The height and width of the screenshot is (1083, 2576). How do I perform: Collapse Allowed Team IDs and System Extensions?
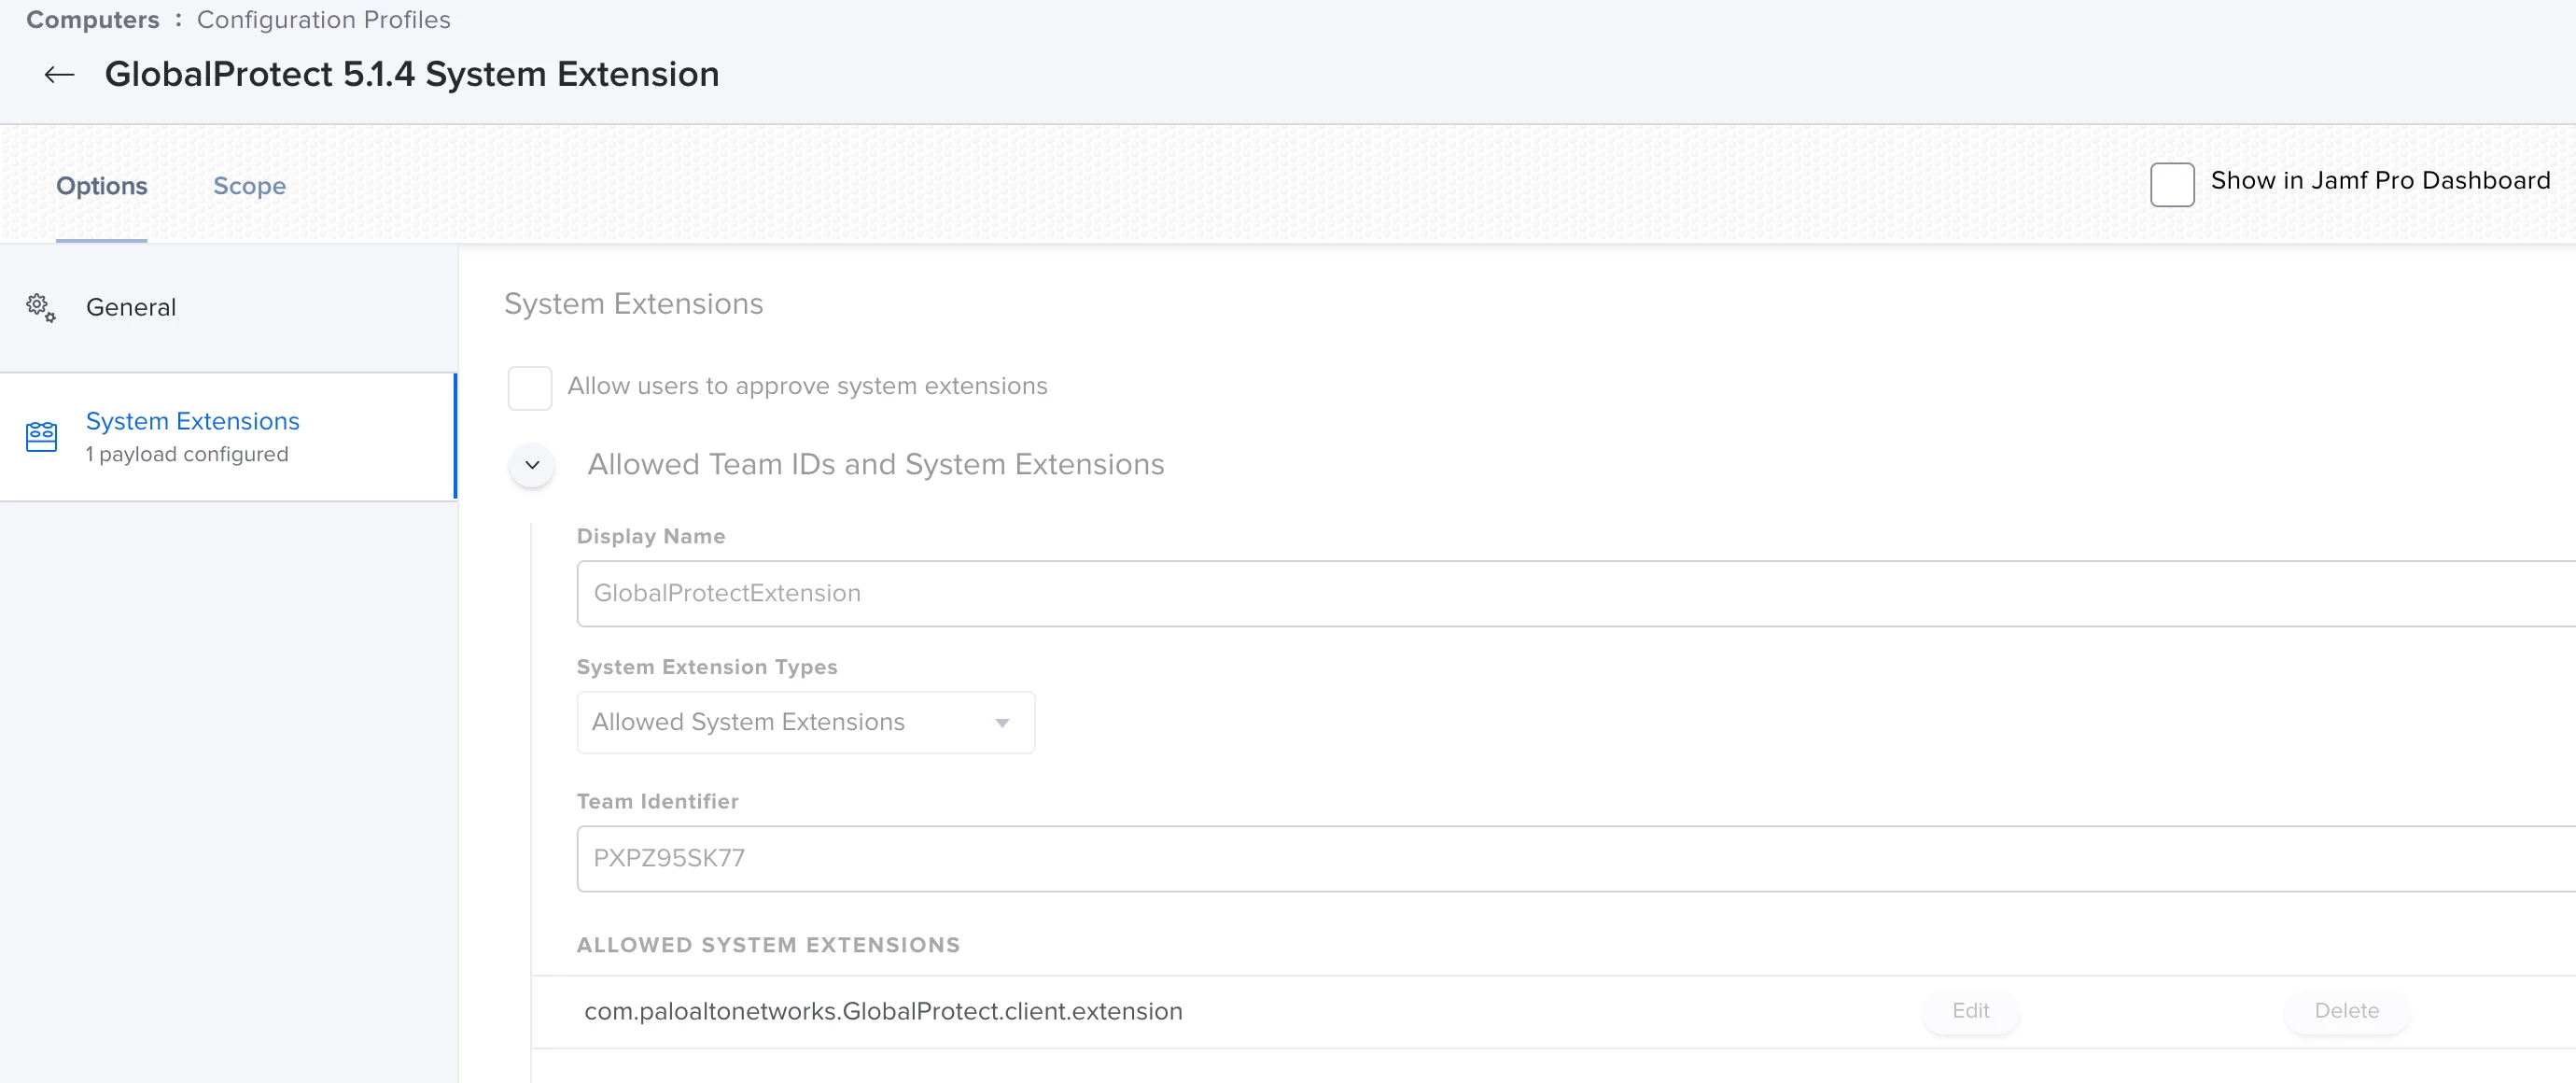(x=532, y=464)
